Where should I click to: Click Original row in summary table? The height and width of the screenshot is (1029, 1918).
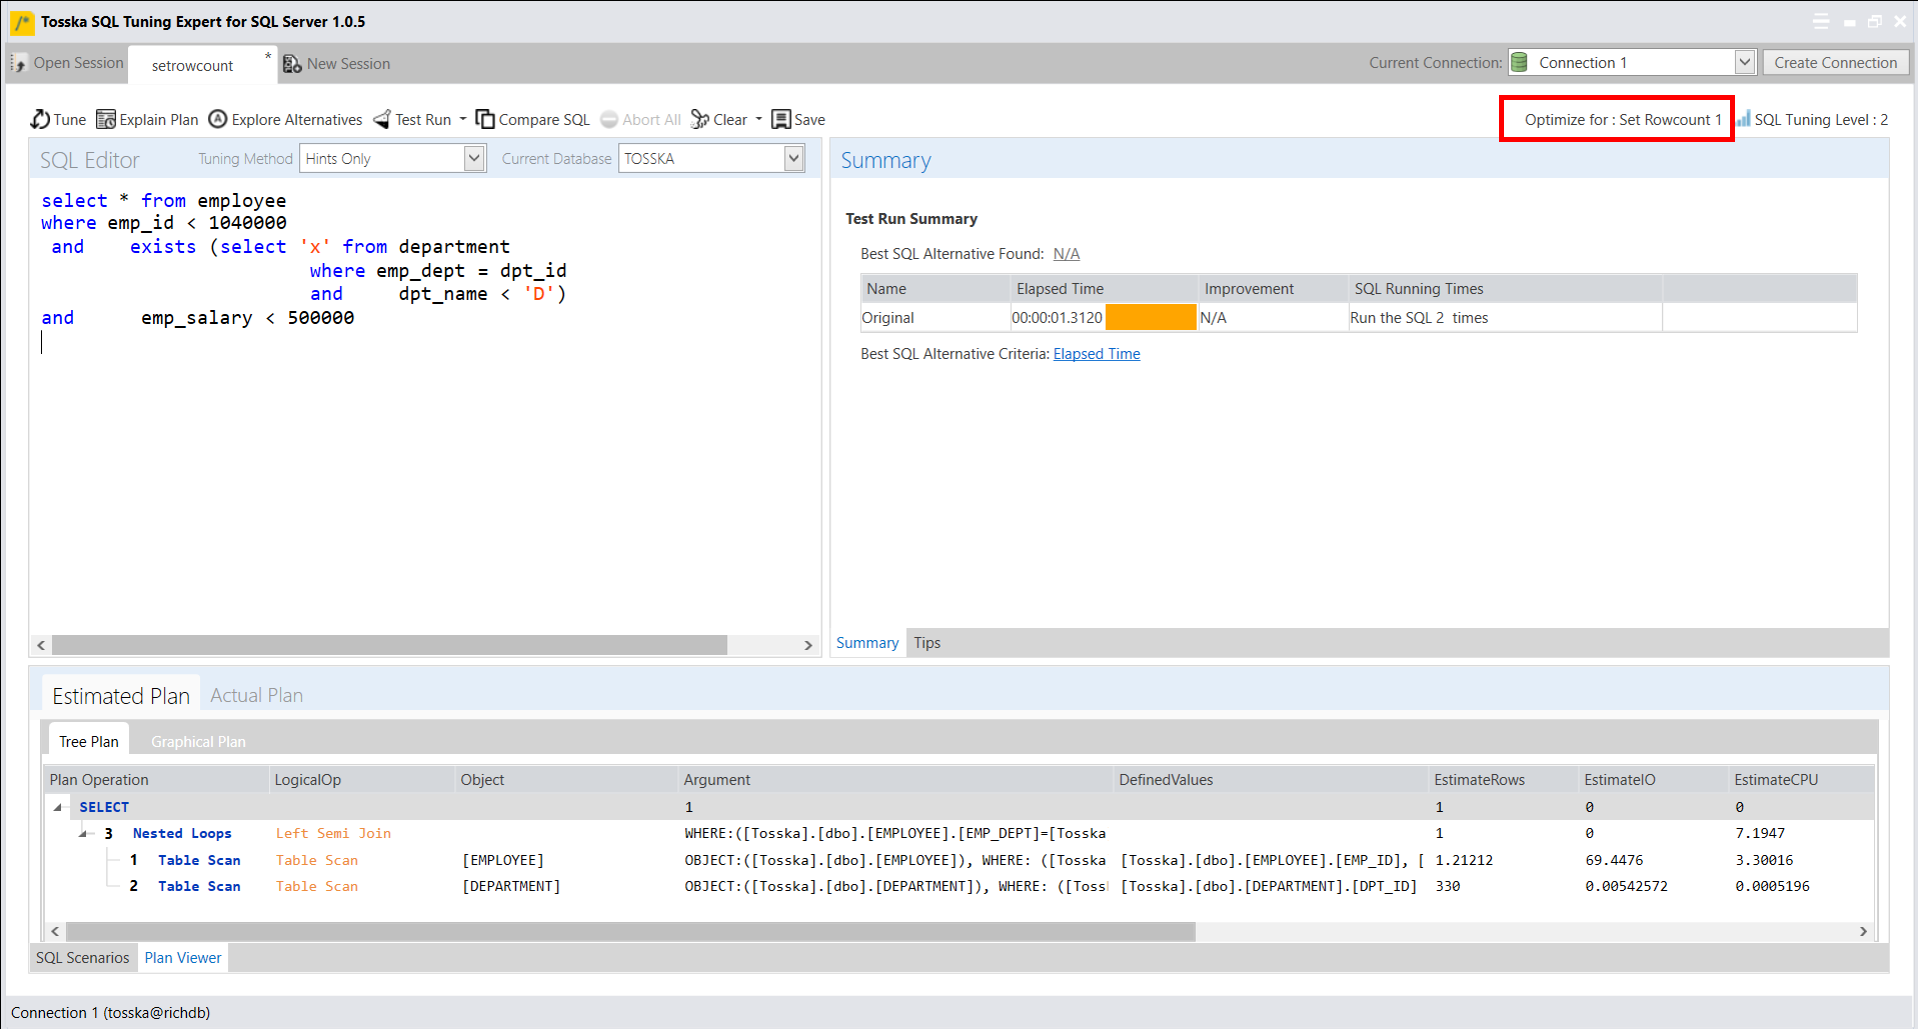click(x=1359, y=317)
